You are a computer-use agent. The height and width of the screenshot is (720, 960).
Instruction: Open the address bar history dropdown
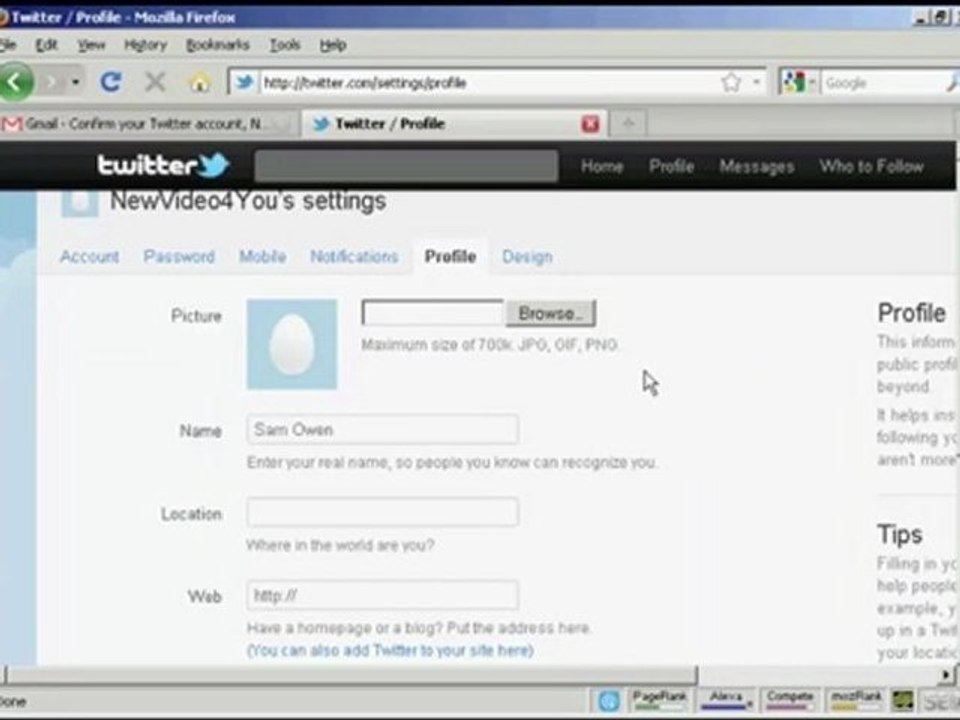757,82
